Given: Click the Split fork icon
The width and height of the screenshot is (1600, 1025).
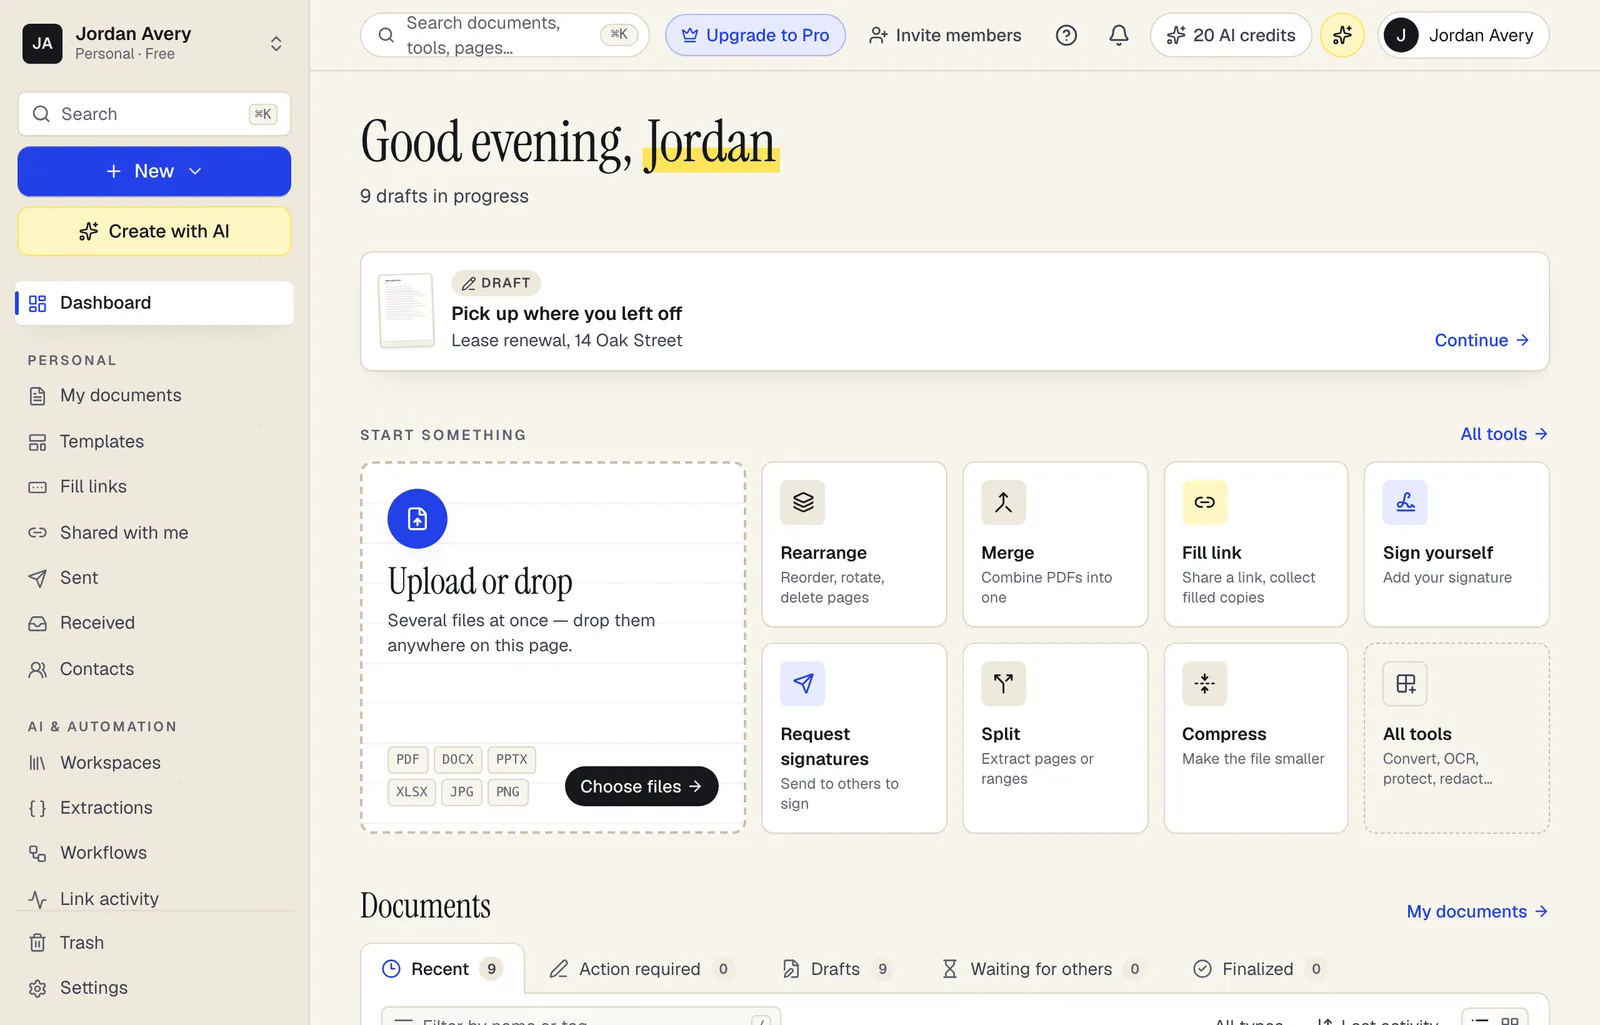Looking at the screenshot, I should 1003,683.
